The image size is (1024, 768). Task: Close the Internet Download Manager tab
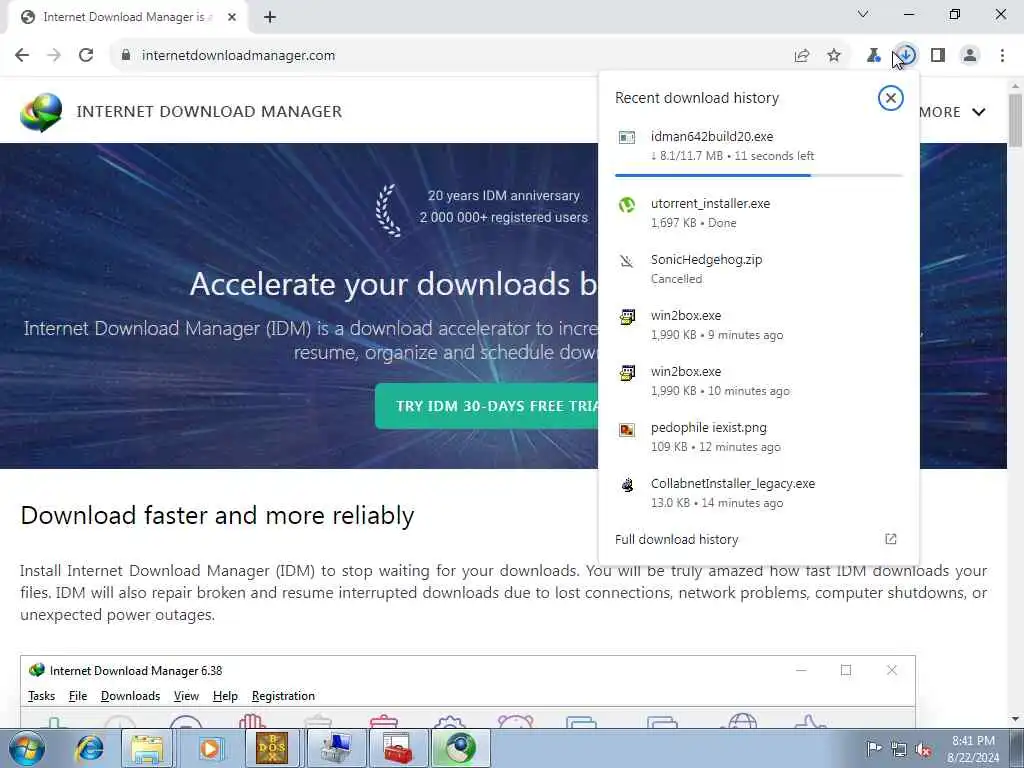pyautogui.click(x=232, y=18)
